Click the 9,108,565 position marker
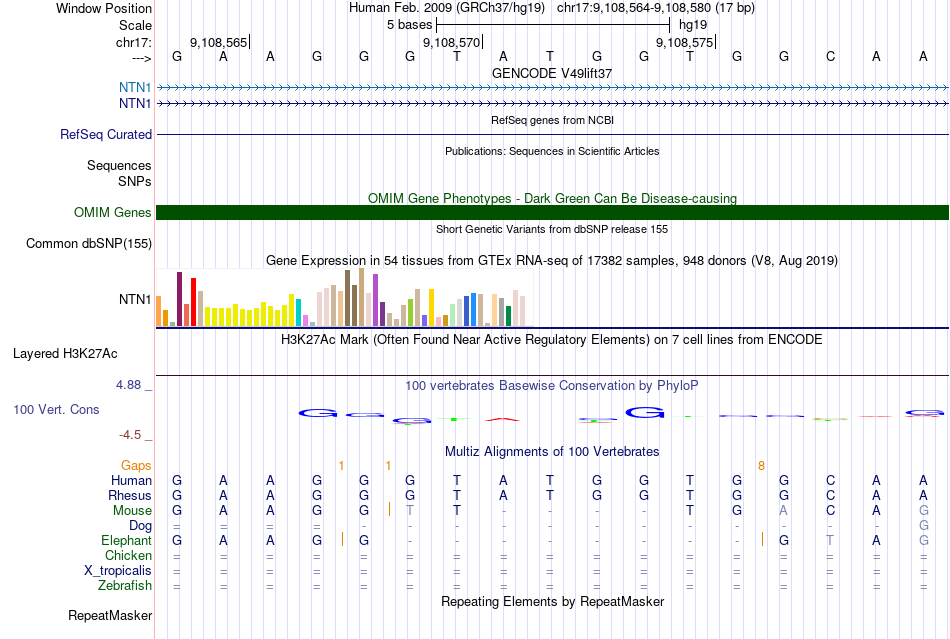This screenshot has height=639, width=950. click(x=219, y=42)
